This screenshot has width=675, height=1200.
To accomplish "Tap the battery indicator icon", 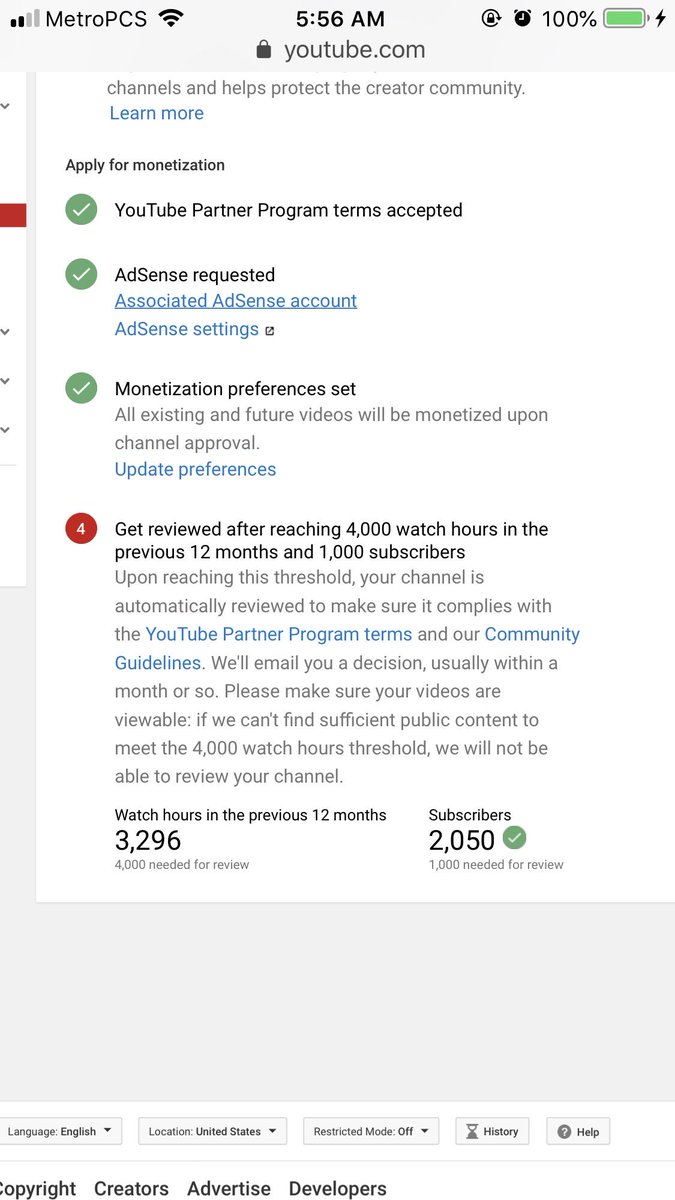I will (x=626, y=18).
